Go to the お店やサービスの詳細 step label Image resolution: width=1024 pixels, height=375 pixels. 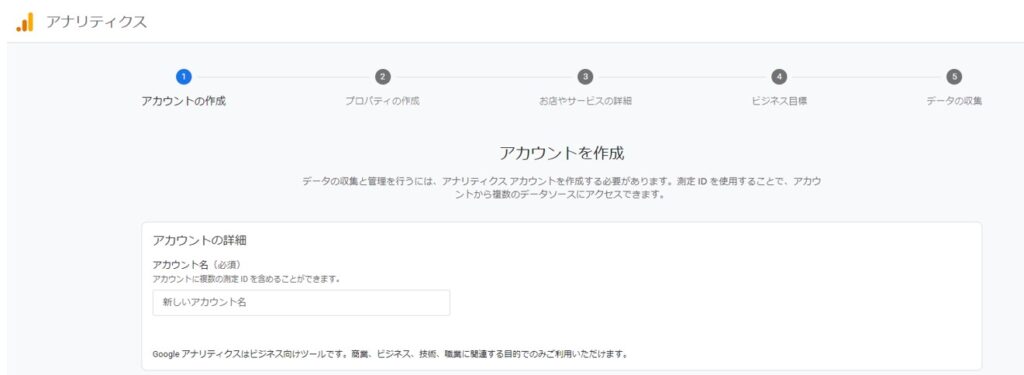(x=585, y=101)
